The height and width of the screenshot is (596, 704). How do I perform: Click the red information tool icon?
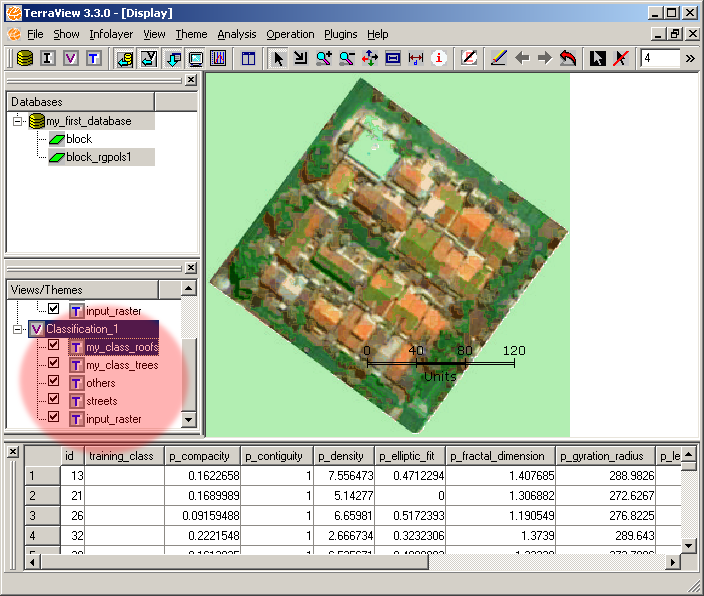438,58
